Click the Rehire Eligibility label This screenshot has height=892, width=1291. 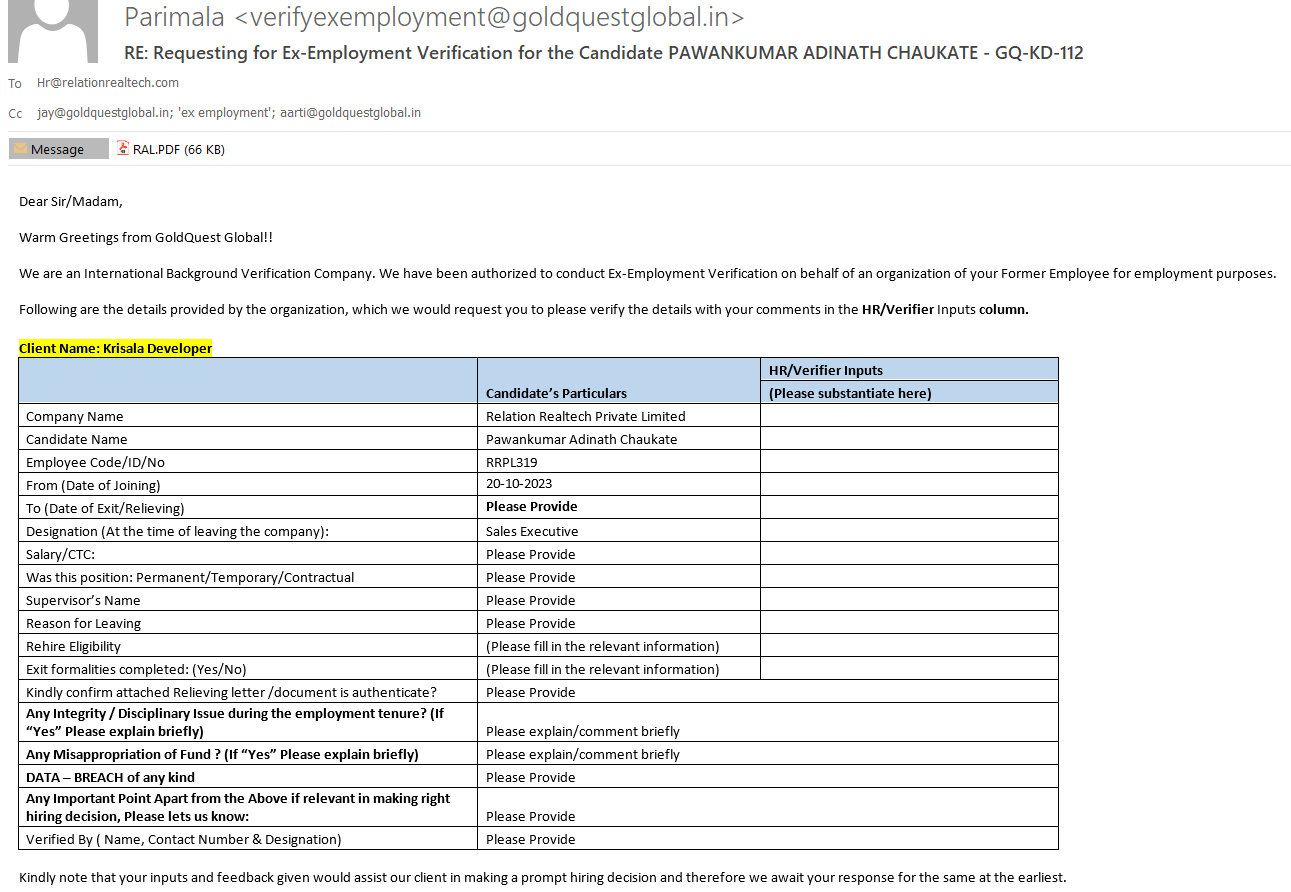74,646
